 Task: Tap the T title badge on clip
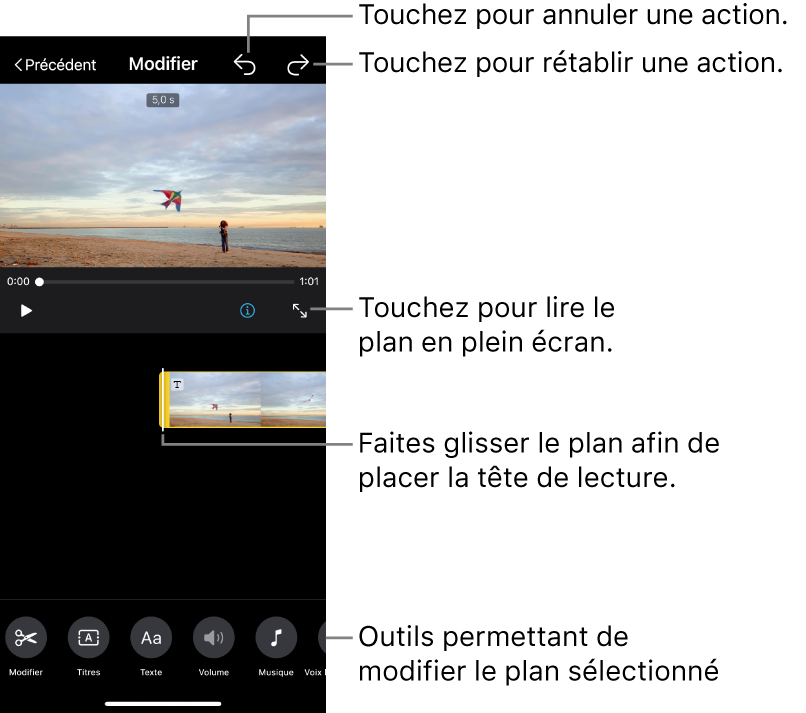point(177,385)
